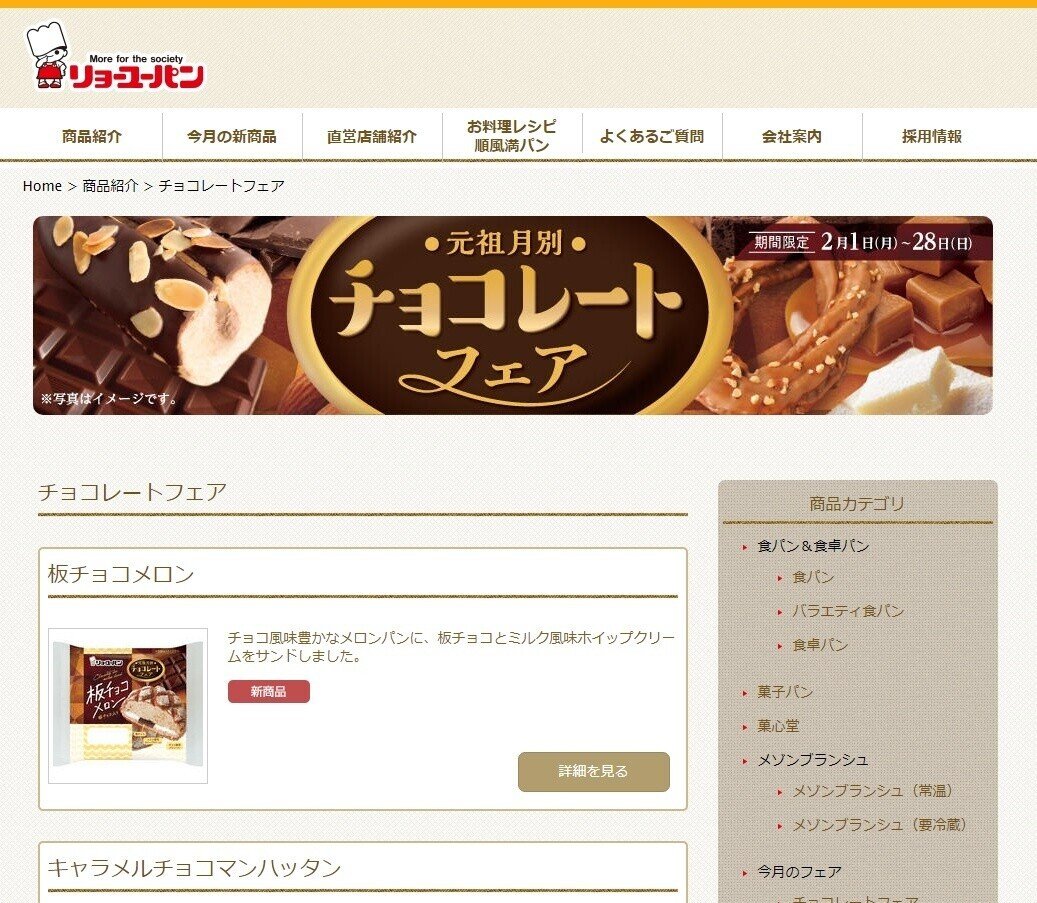Open 採用情報 navigation item
This screenshot has height=903, width=1037.
click(932, 136)
